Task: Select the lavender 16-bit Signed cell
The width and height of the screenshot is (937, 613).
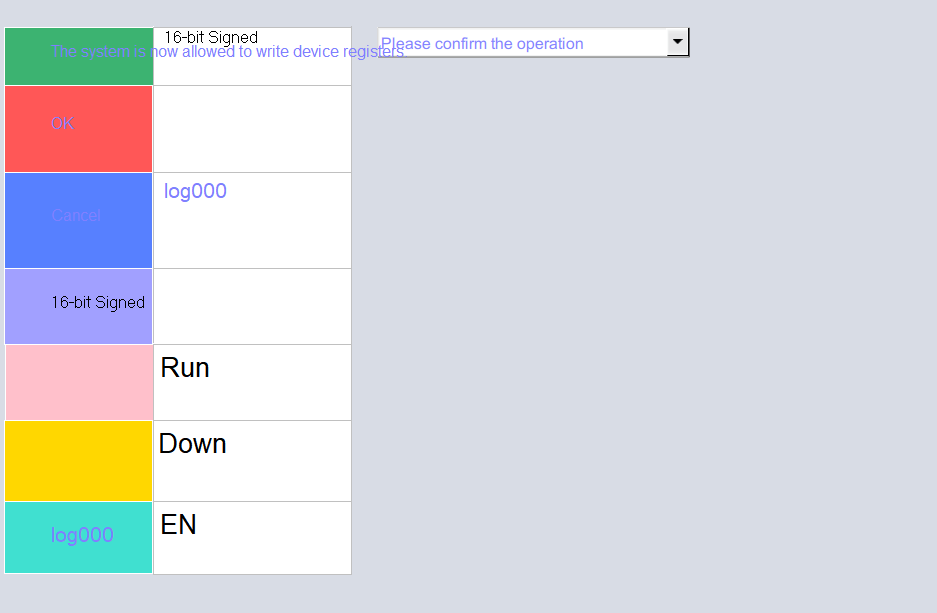Action: coord(79,306)
